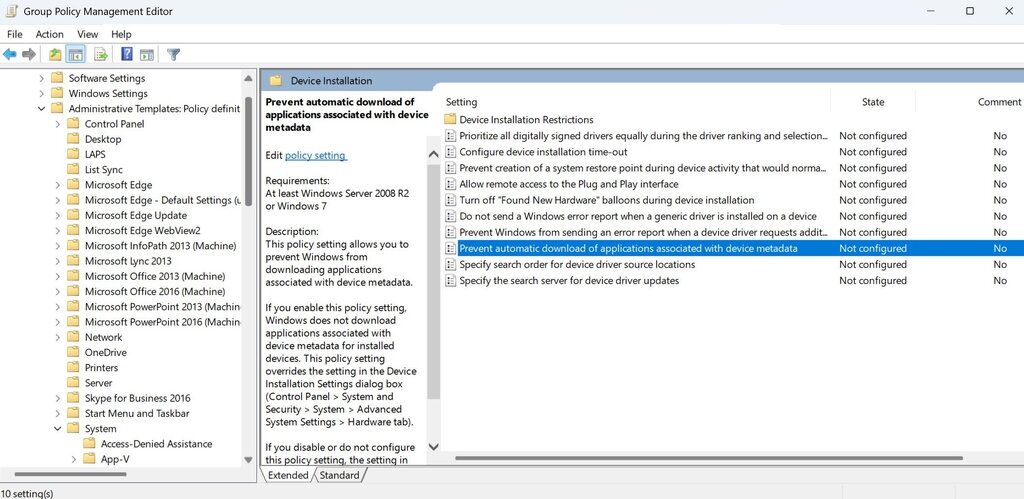This screenshot has width=1024, height=499.
Task: Open the blue Help toolbar icon
Action: click(x=127, y=54)
